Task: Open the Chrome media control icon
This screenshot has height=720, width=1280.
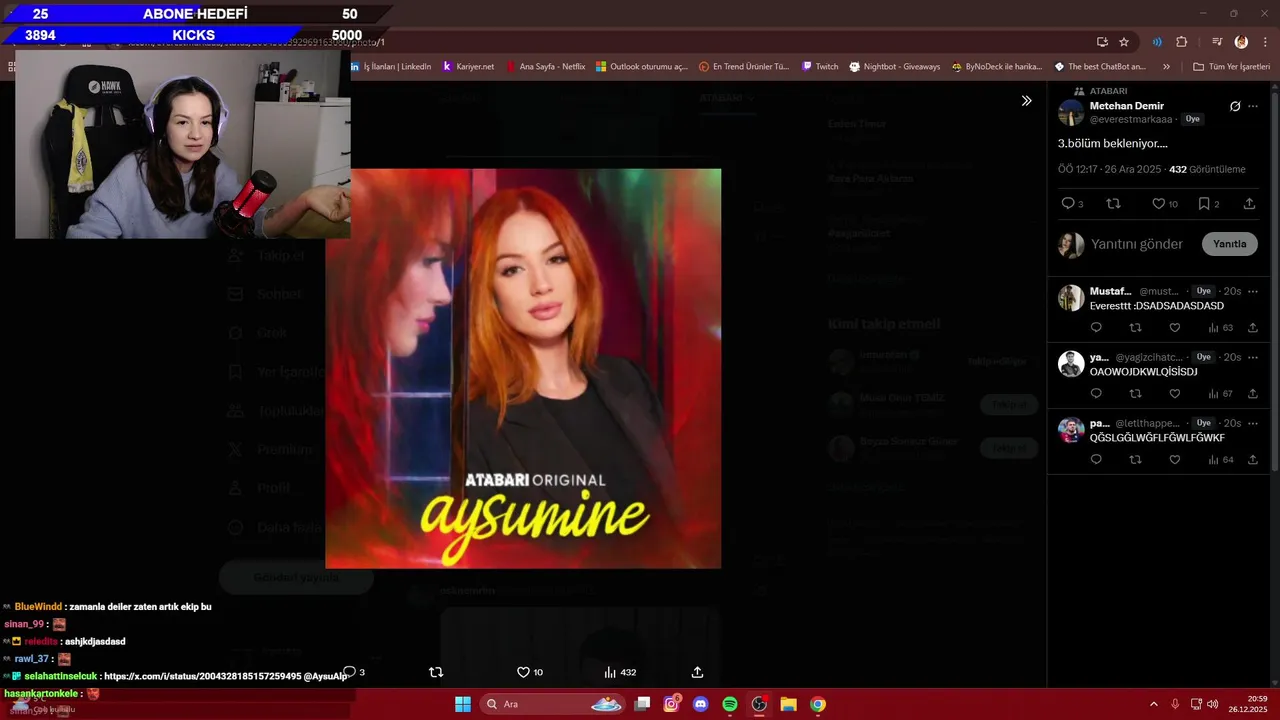Action: click(1217, 42)
